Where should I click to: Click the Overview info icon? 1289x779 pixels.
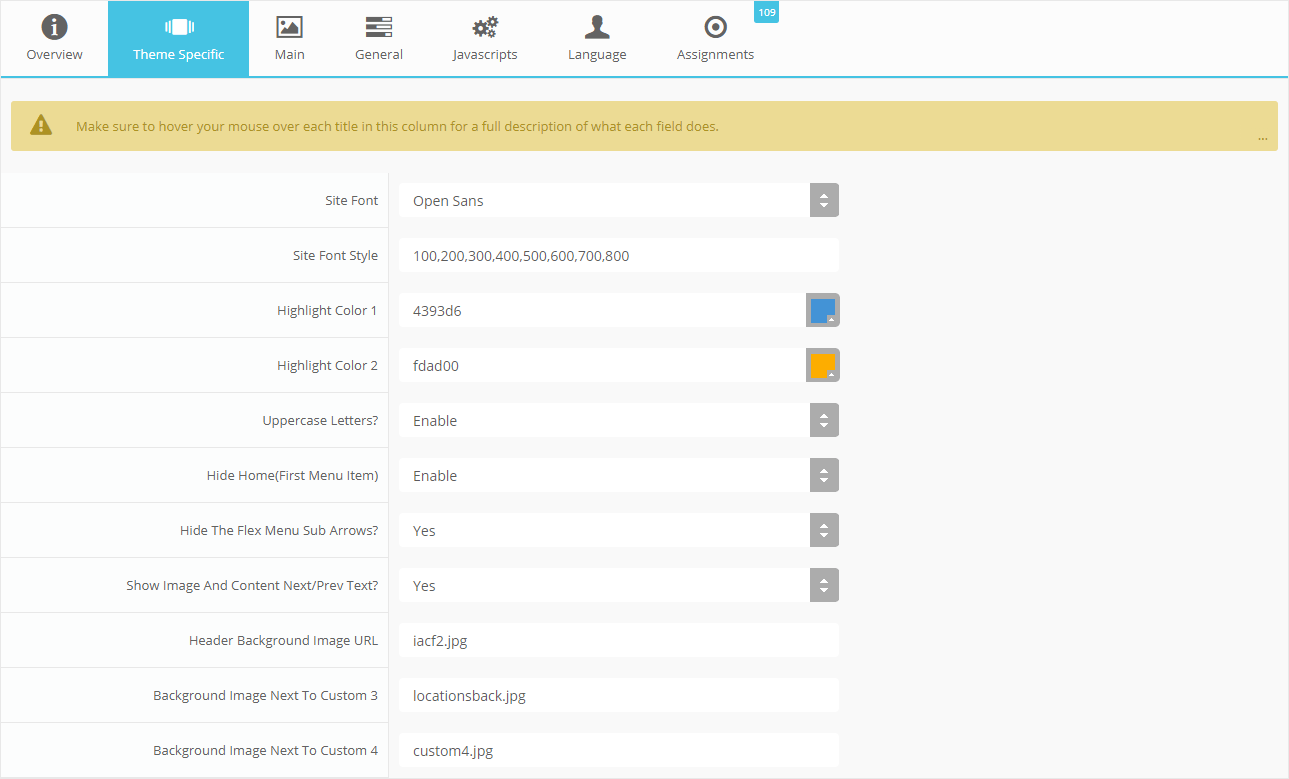click(x=54, y=27)
